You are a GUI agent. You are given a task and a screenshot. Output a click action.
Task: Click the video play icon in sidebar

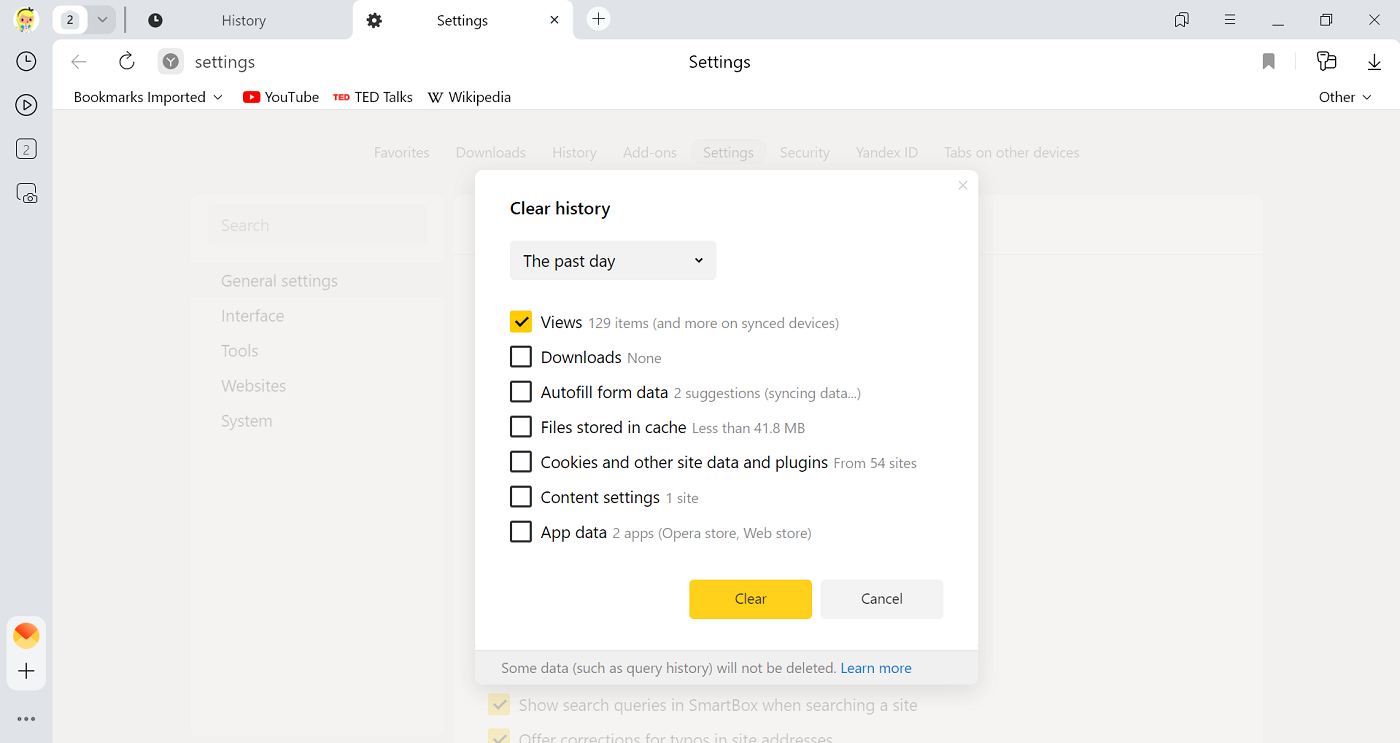pos(26,105)
